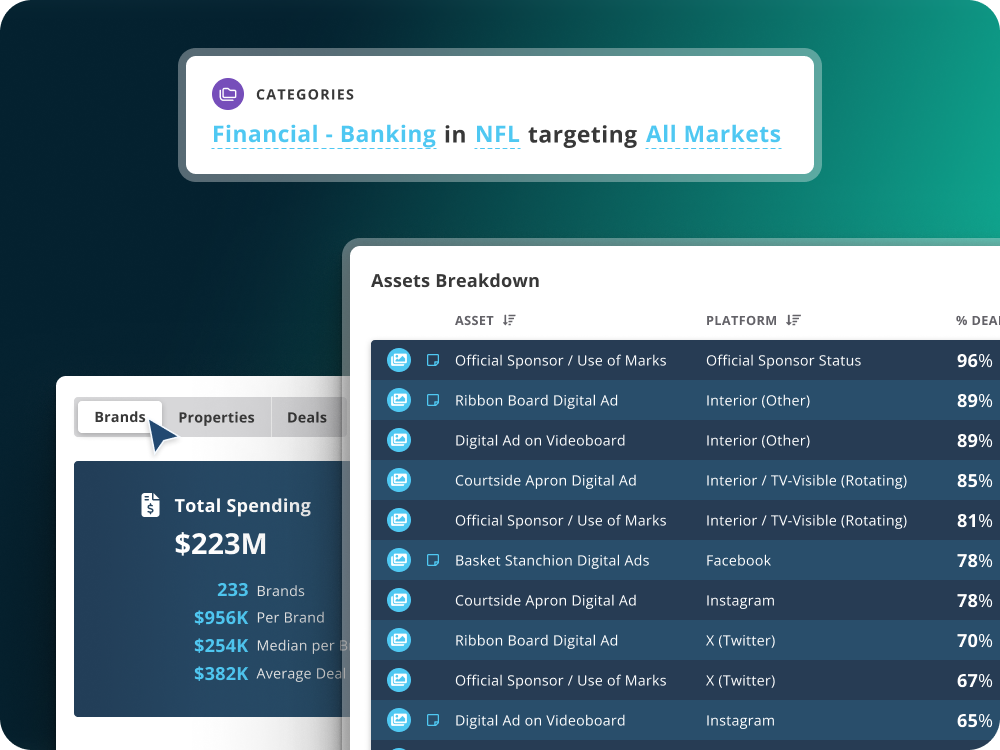Click the 233 Brands statistic
The image size is (1000, 750).
pos(260,590)
